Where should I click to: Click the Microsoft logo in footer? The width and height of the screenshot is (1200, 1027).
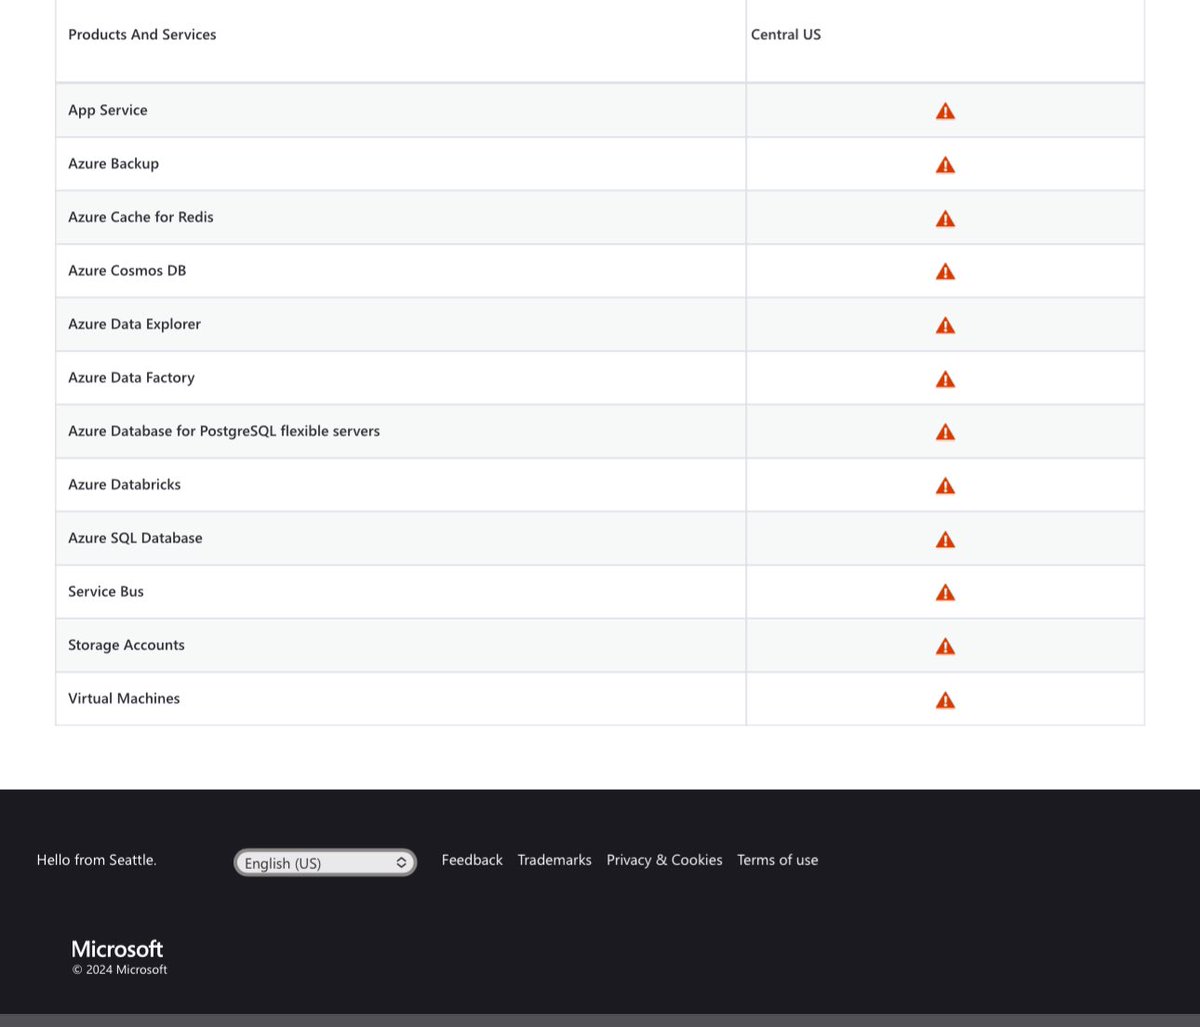coord(117,949)
